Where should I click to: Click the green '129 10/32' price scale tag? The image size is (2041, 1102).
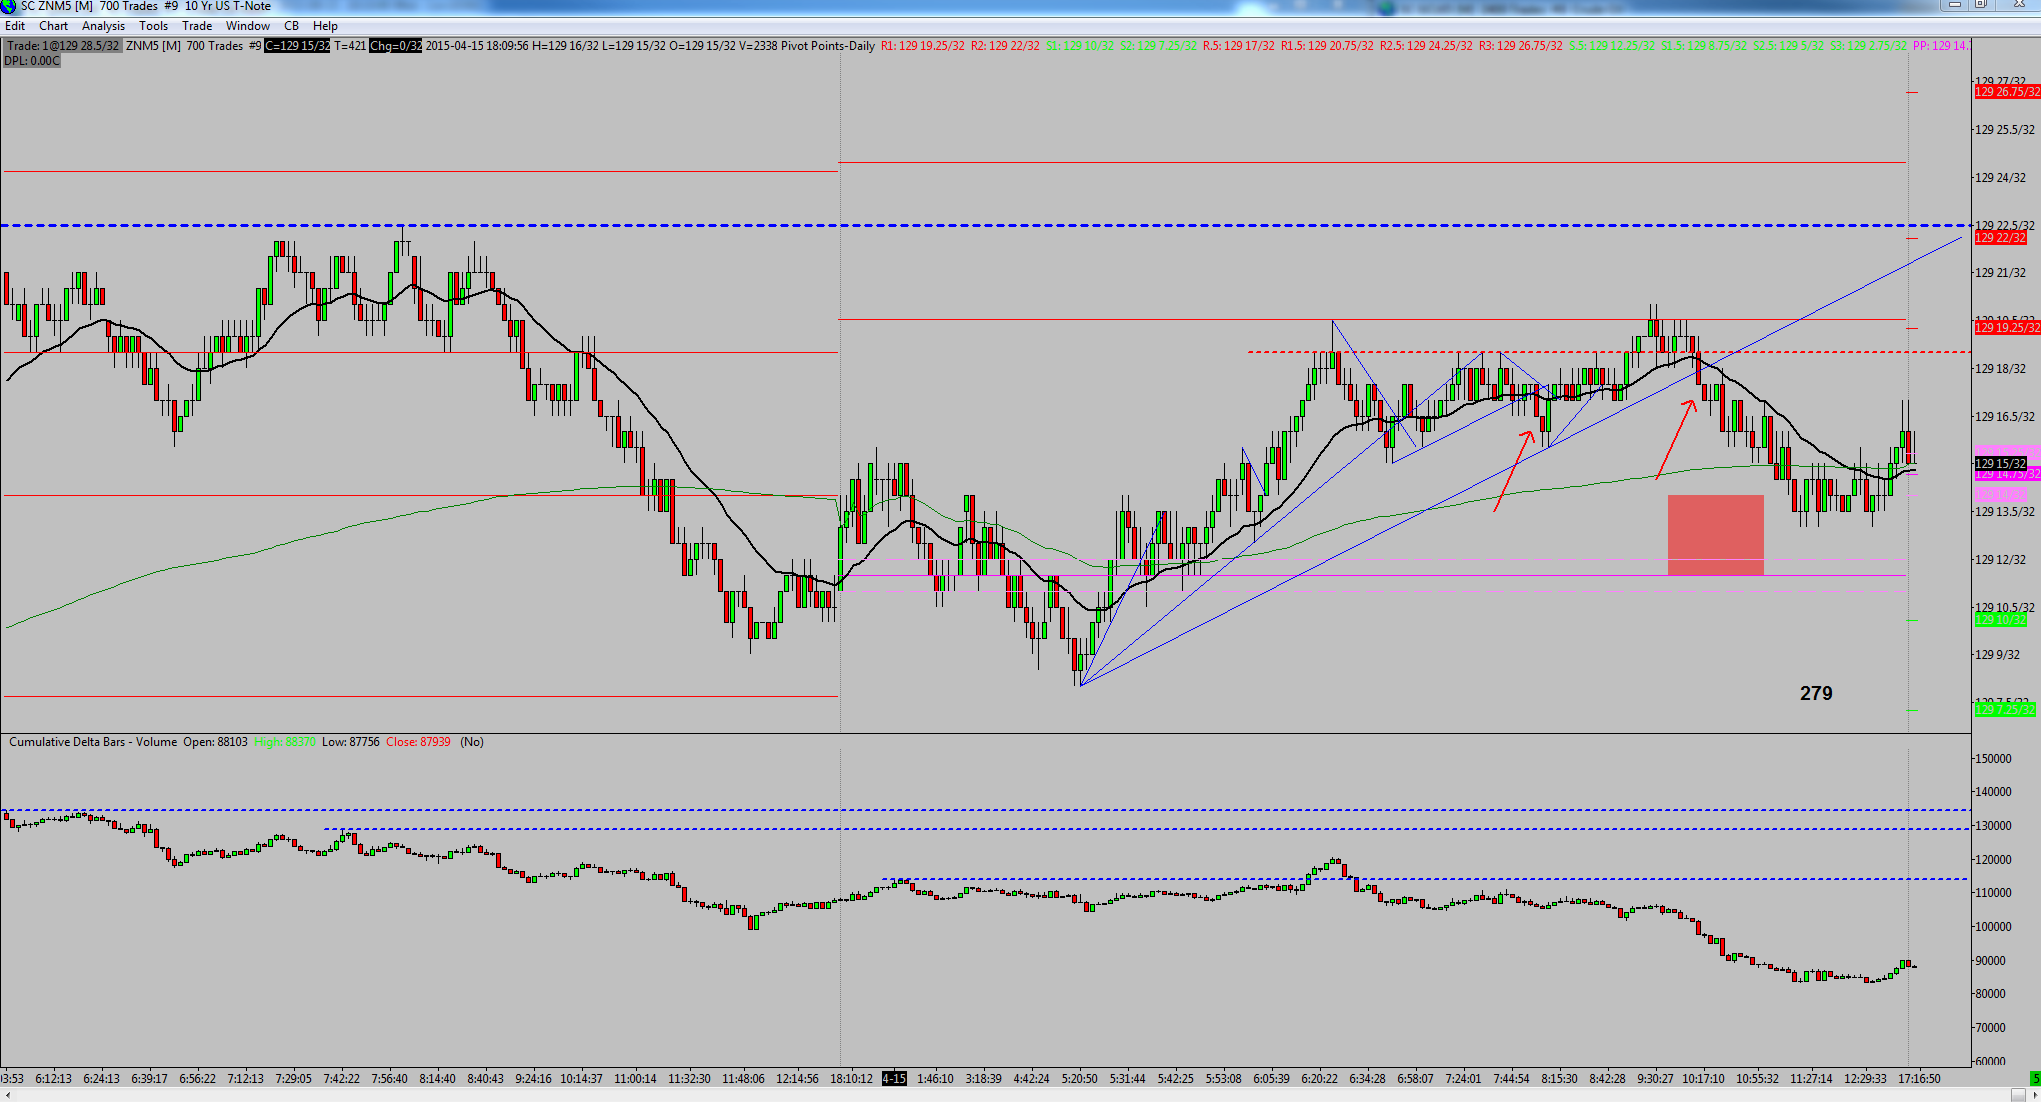pos(2000,620)
